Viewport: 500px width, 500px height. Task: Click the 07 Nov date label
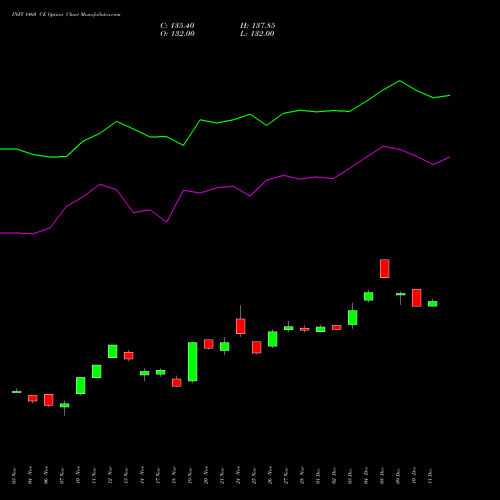pos(62,476)
